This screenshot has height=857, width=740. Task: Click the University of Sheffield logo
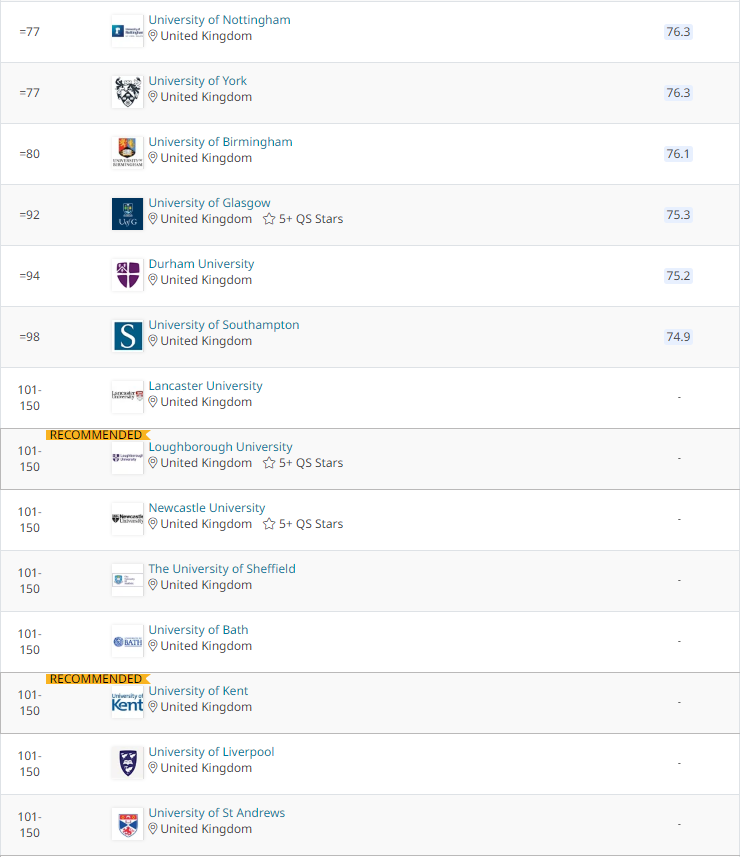coord(127,580)
